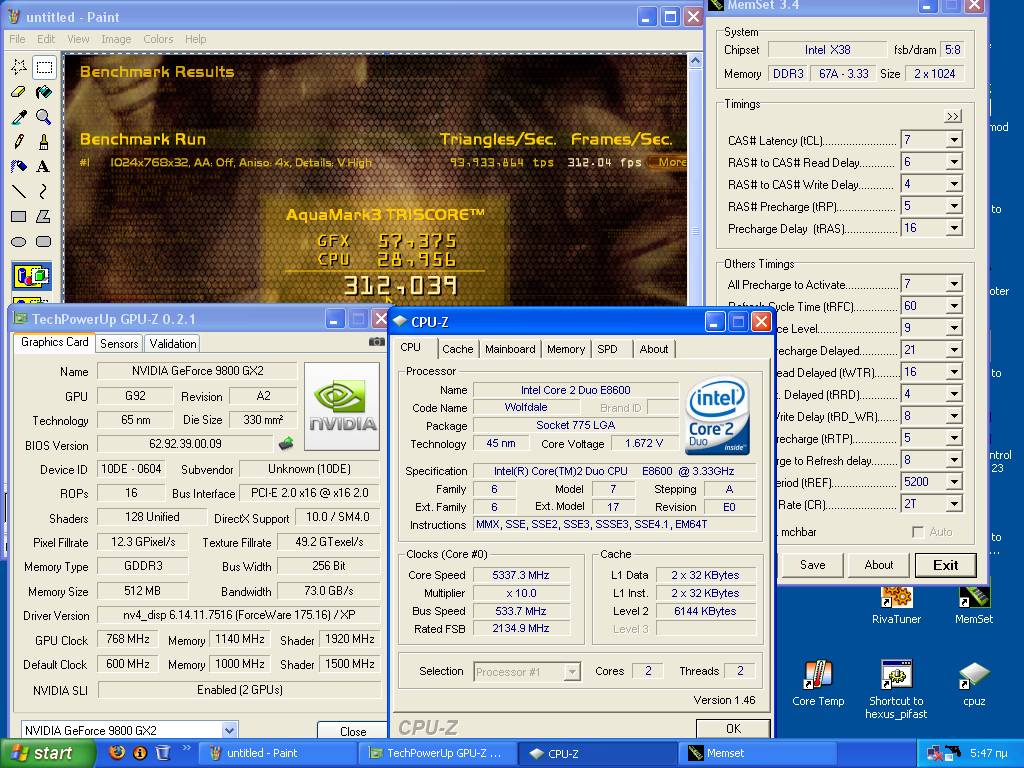Viewport: 1024px width, 768px height.
Task: Open the RivaTuner desktop shortcut
Action: point(896,605)
